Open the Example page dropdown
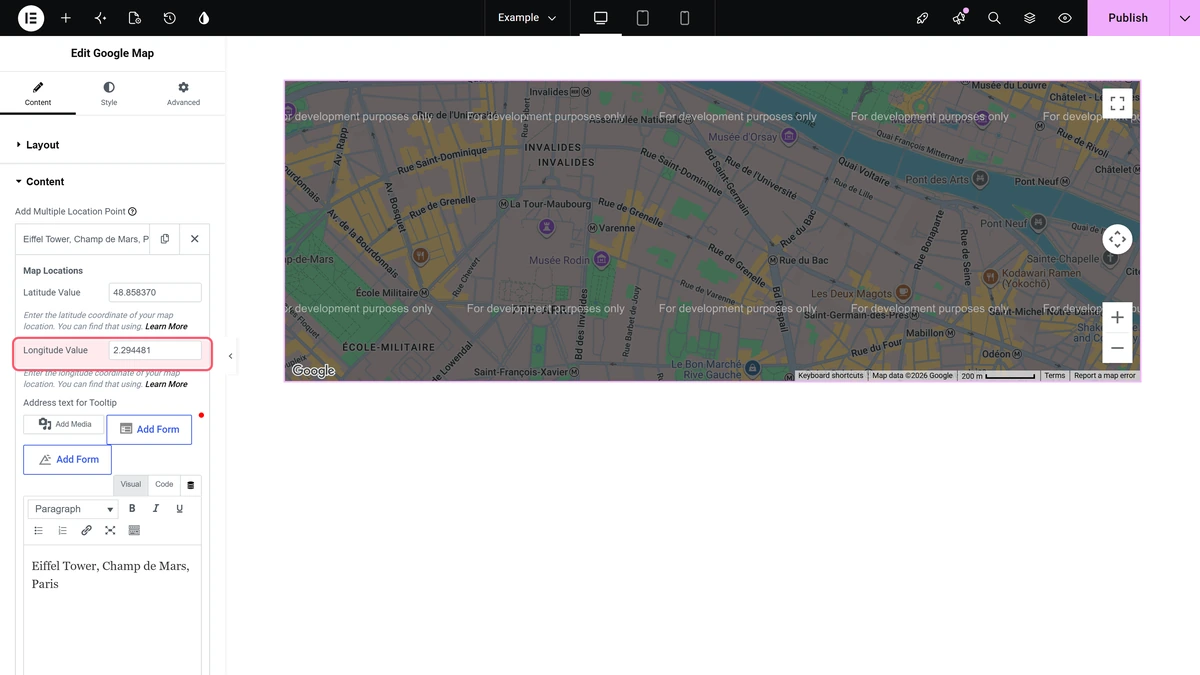This screenshot has height=675, width=1200. pos(527,18)
